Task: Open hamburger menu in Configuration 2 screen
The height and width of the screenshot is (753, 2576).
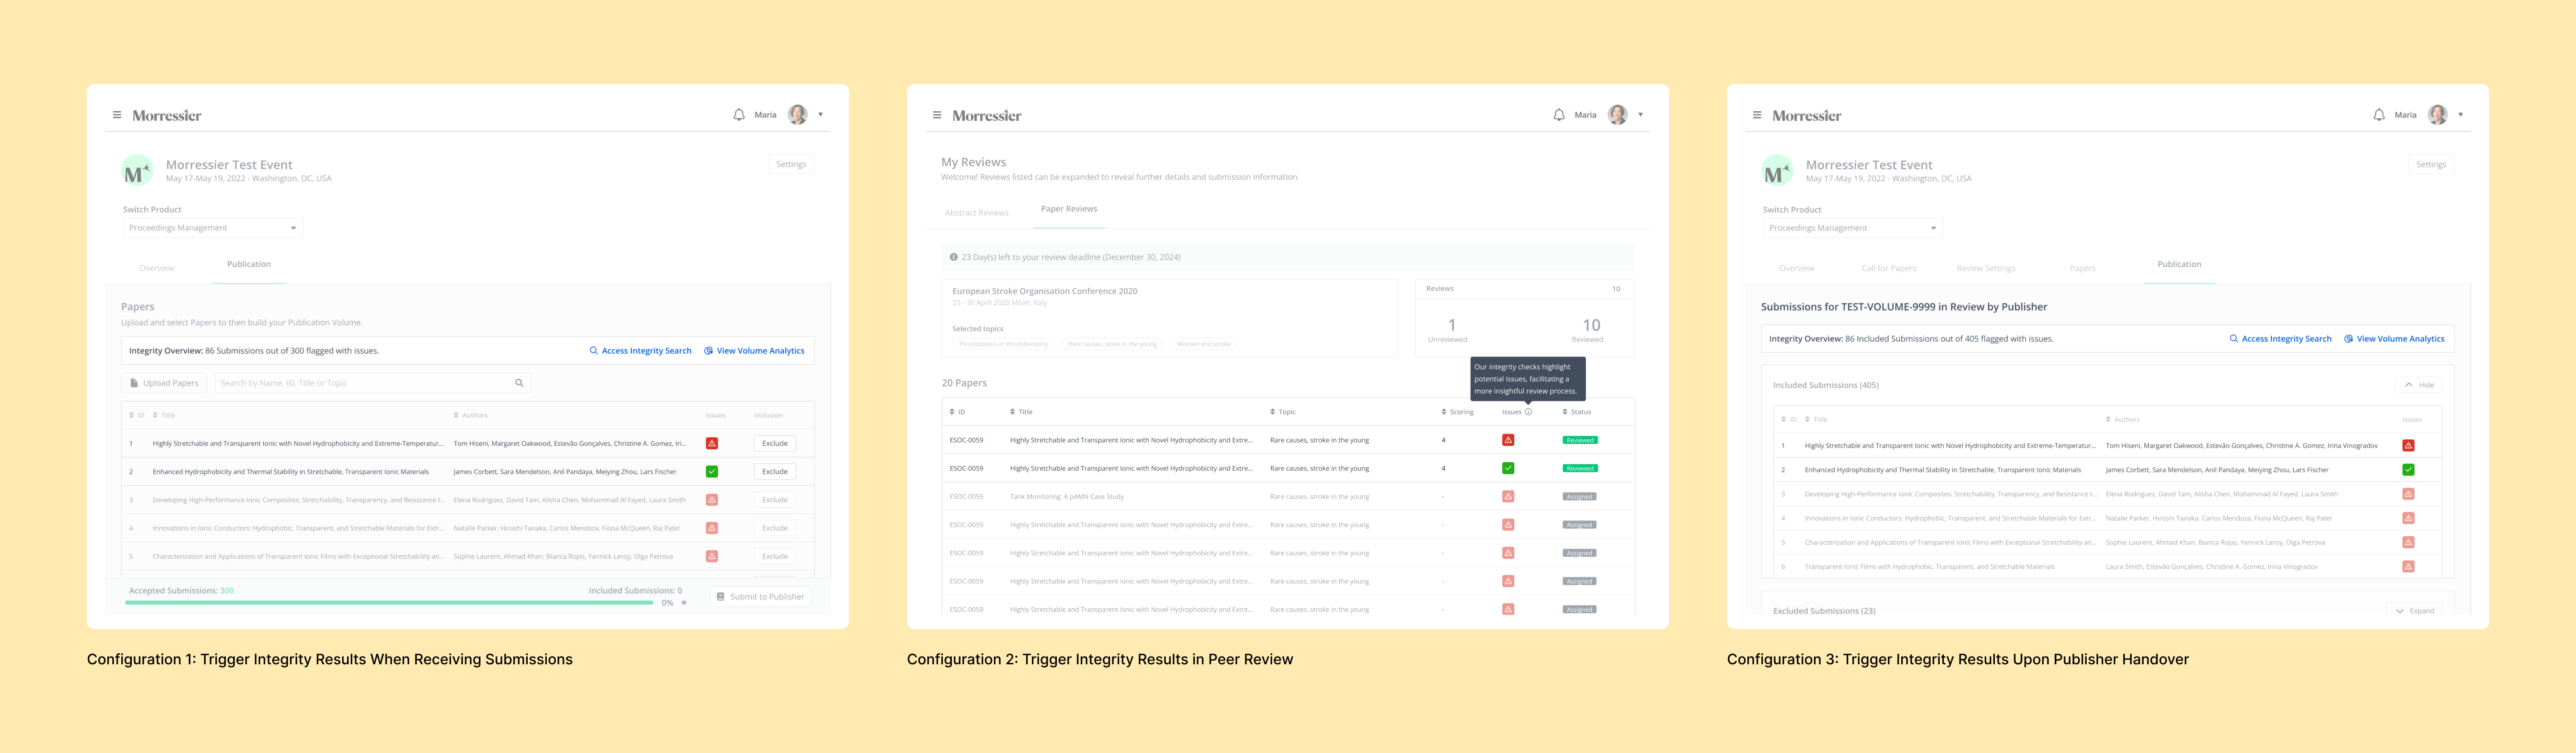Action: 937,115
